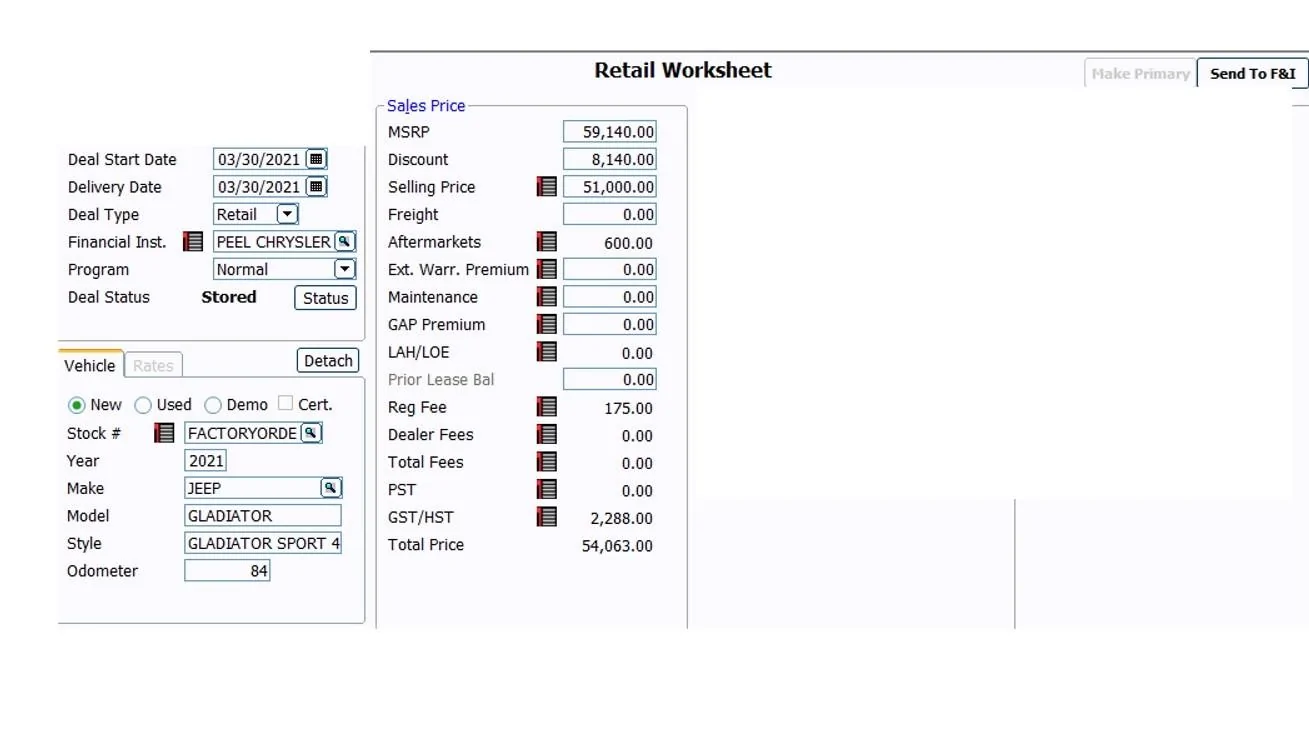Screen dimensions: 1309x736
Task: Open Dealer Fees detail icon
Action: pyautogui.click(x=547, y=434)
